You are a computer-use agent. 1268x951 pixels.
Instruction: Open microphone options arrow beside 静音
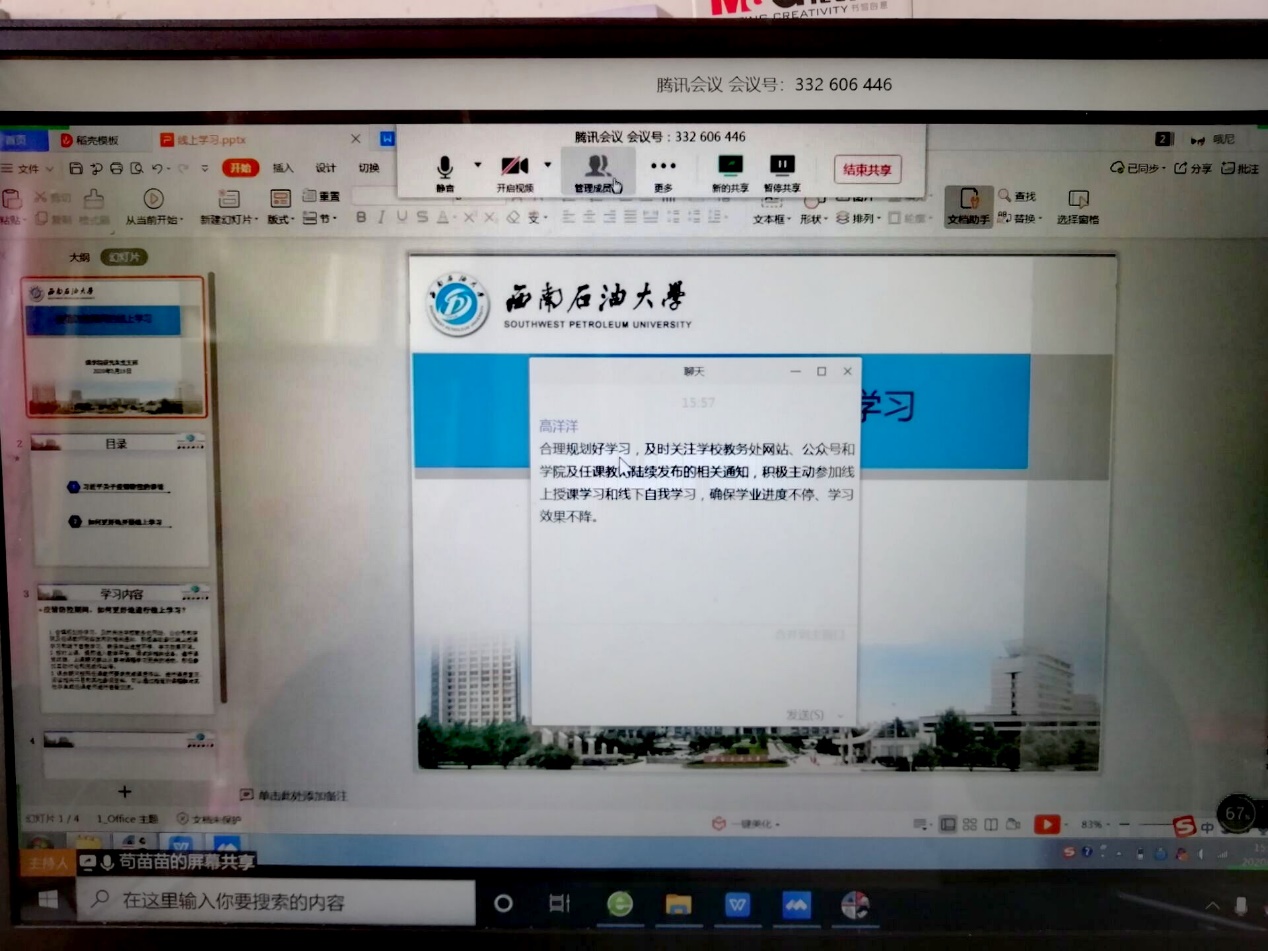[477, 165]
